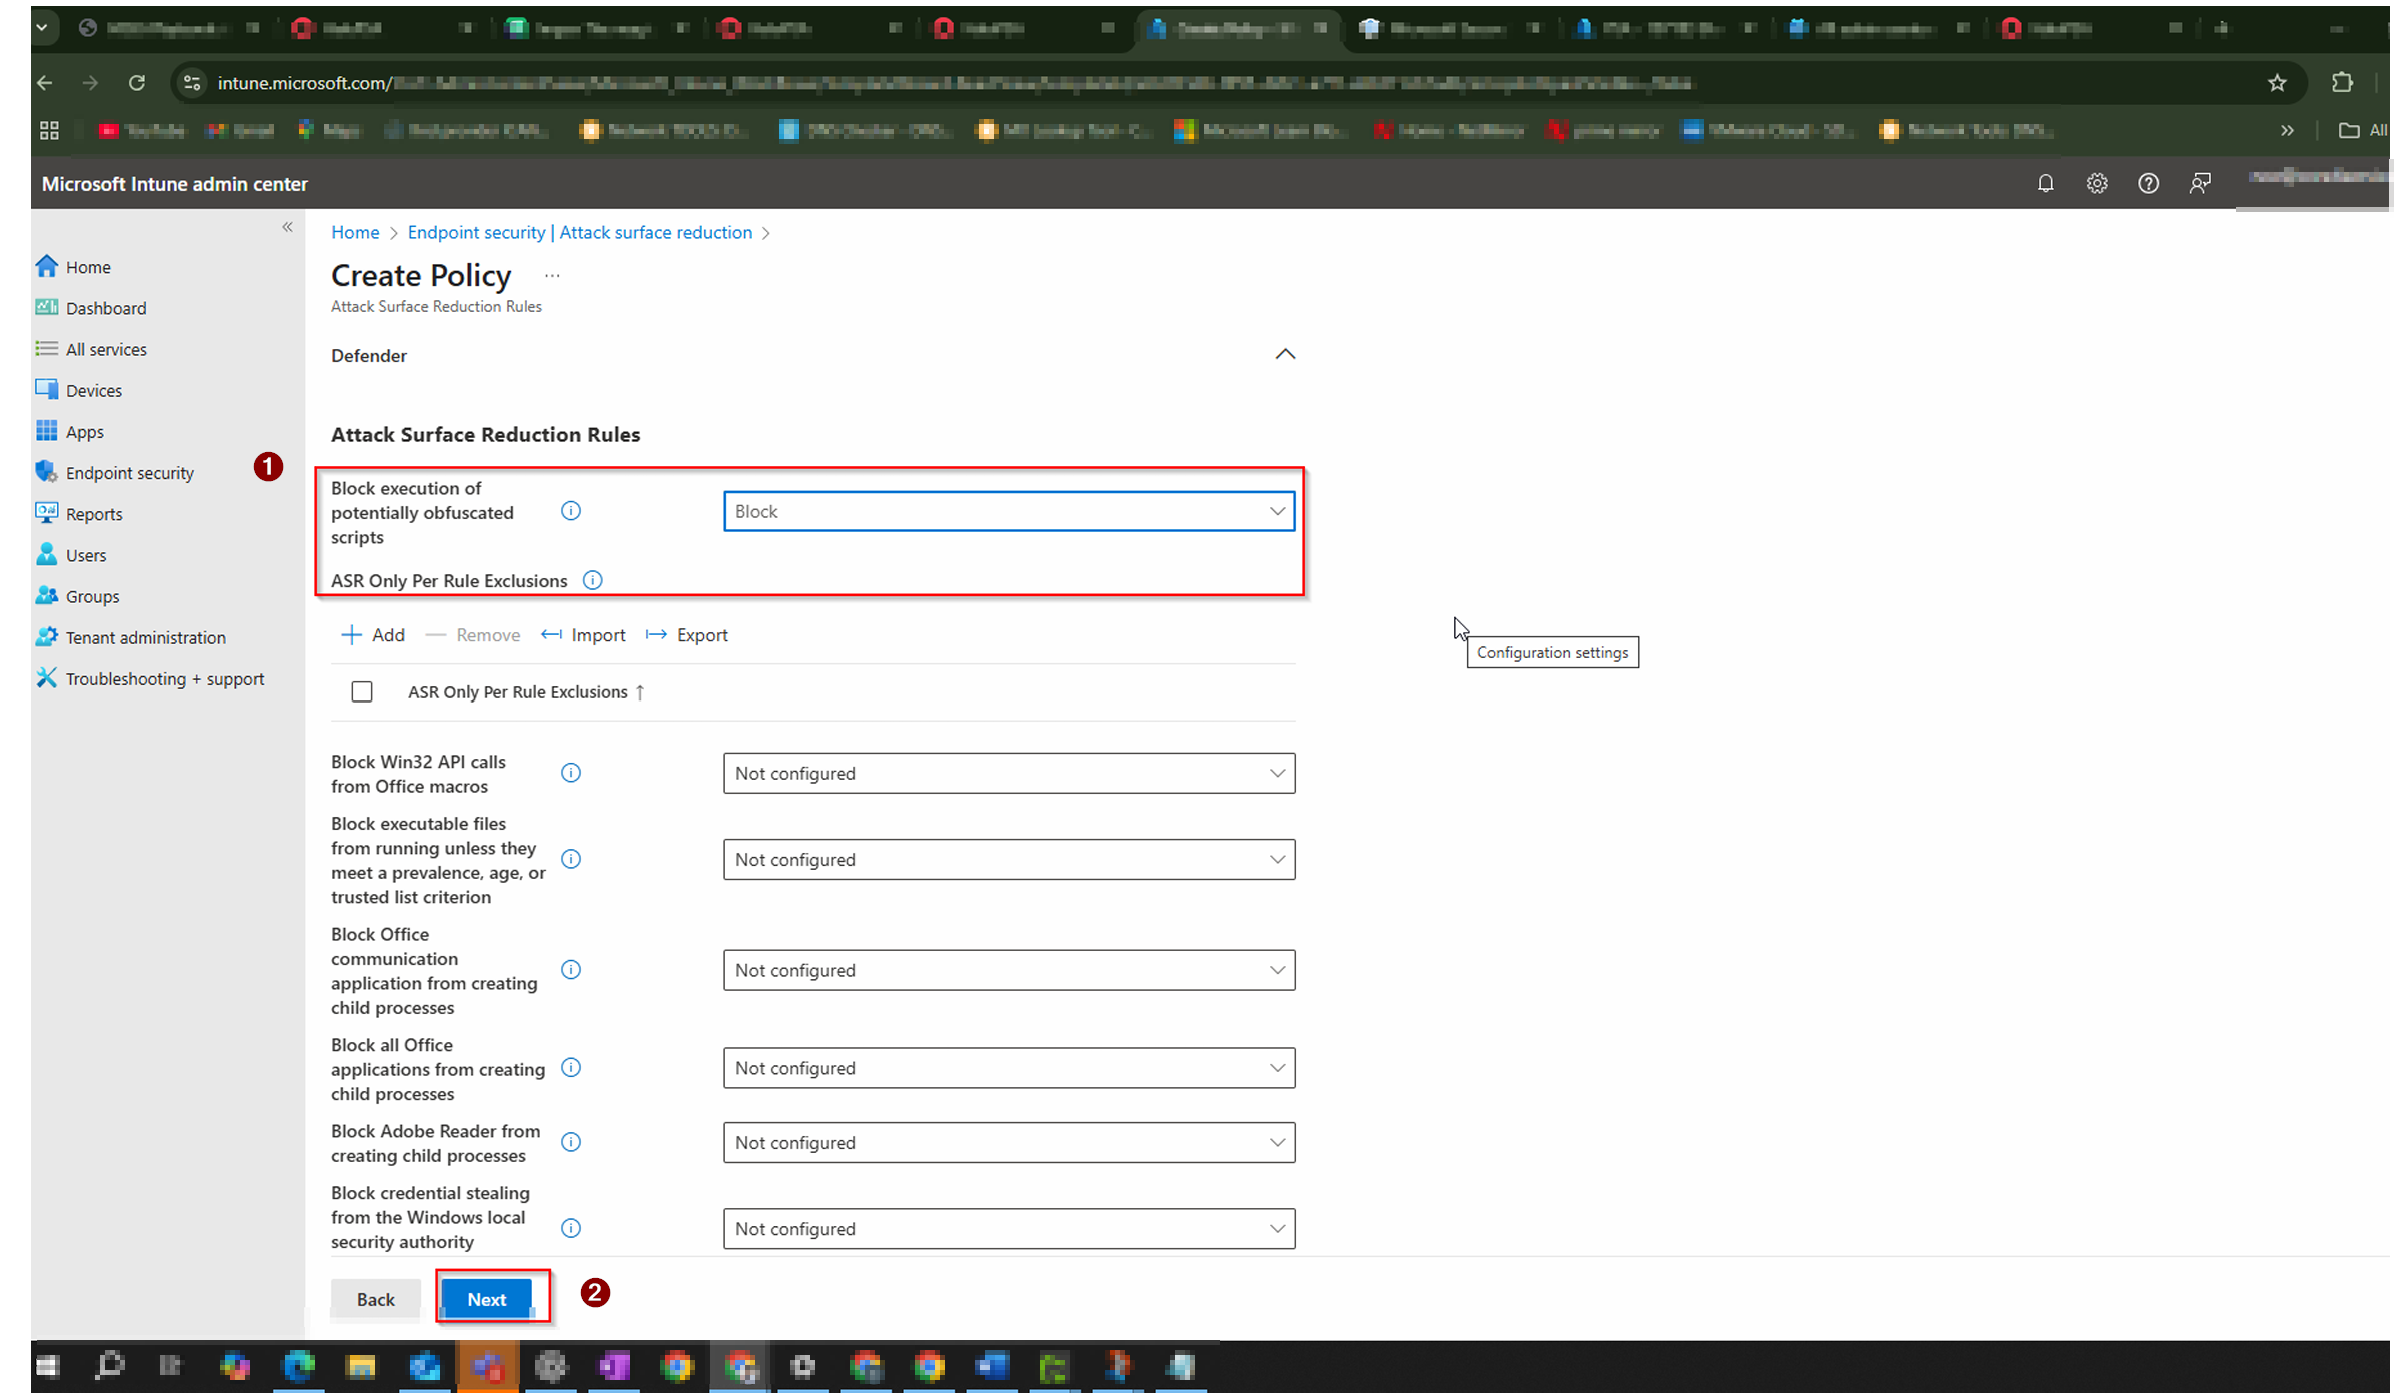2400x1396 pixels.
Task: Click the Microsoft Intune admin center title
Action: (175, 184)
